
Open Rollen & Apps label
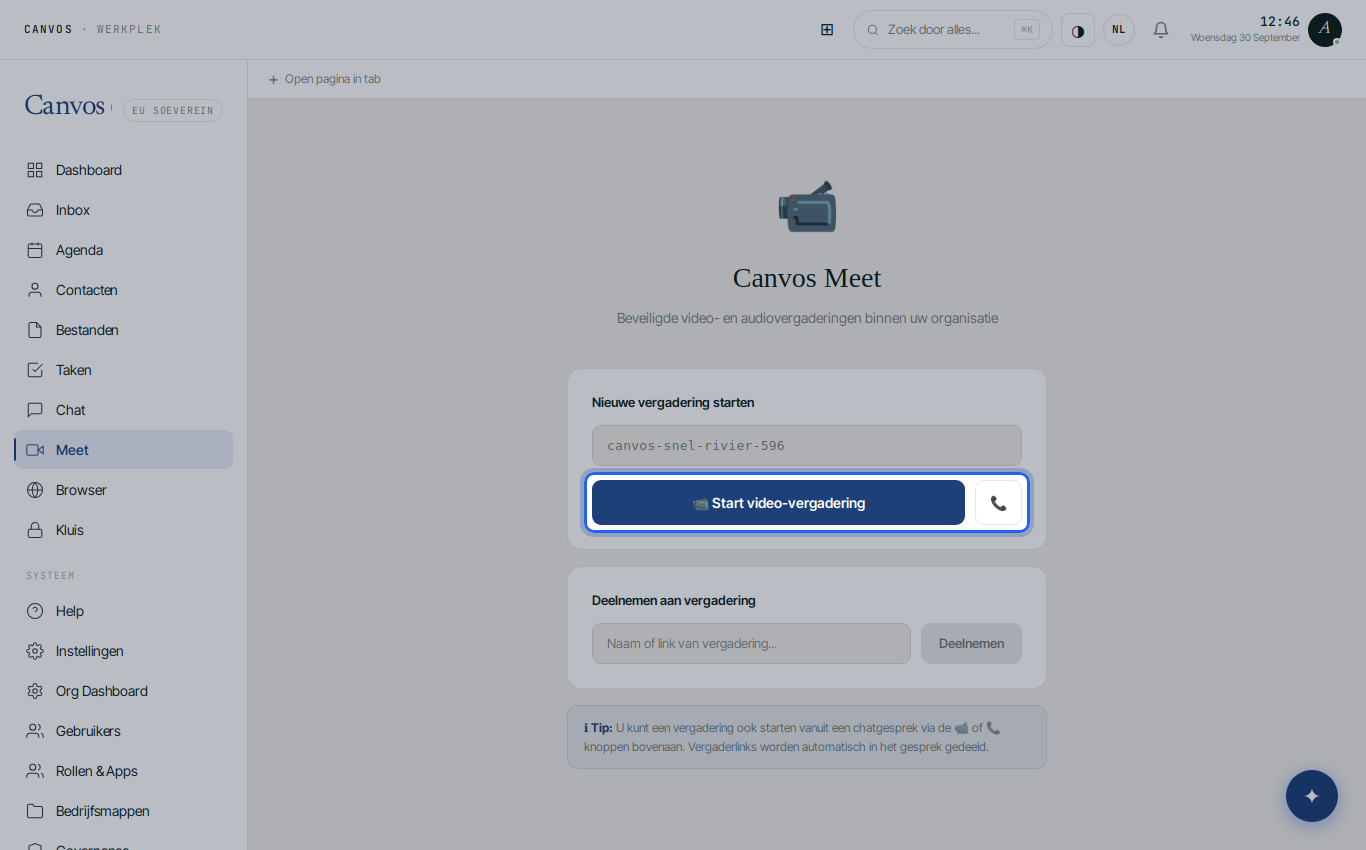click(x=97, y=771)
